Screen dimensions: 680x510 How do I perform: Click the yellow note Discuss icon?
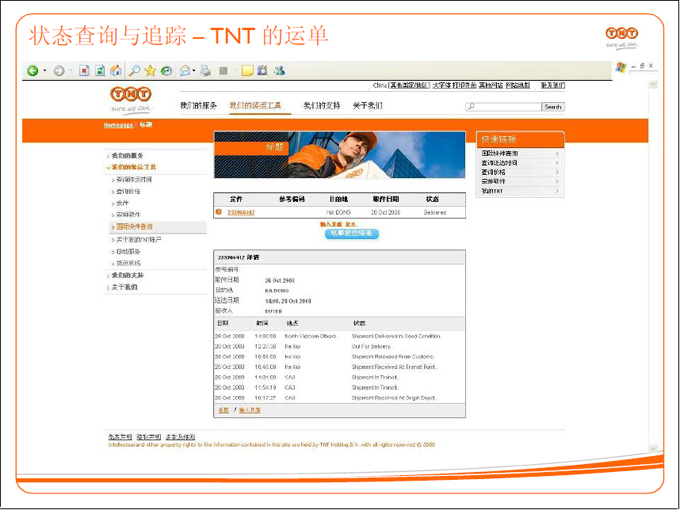pyautogui.click(x=247, y=71)
